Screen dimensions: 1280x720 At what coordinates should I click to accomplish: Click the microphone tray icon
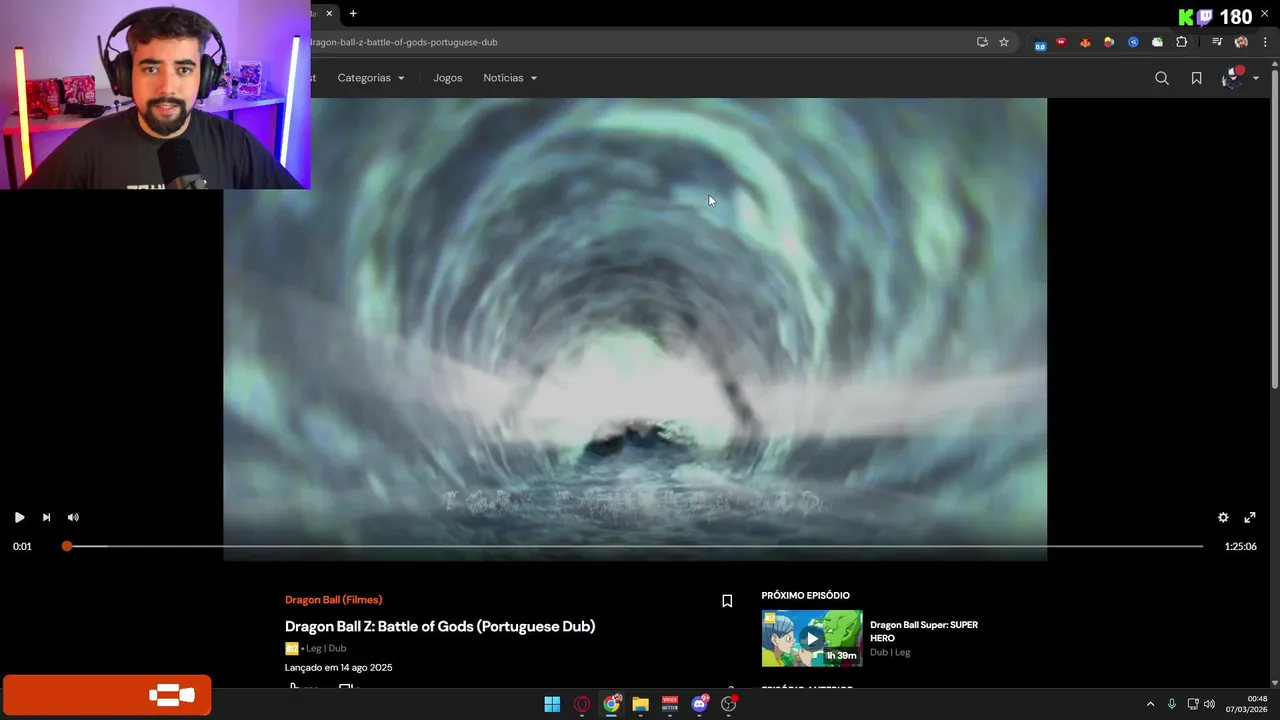click(1172, 704)
